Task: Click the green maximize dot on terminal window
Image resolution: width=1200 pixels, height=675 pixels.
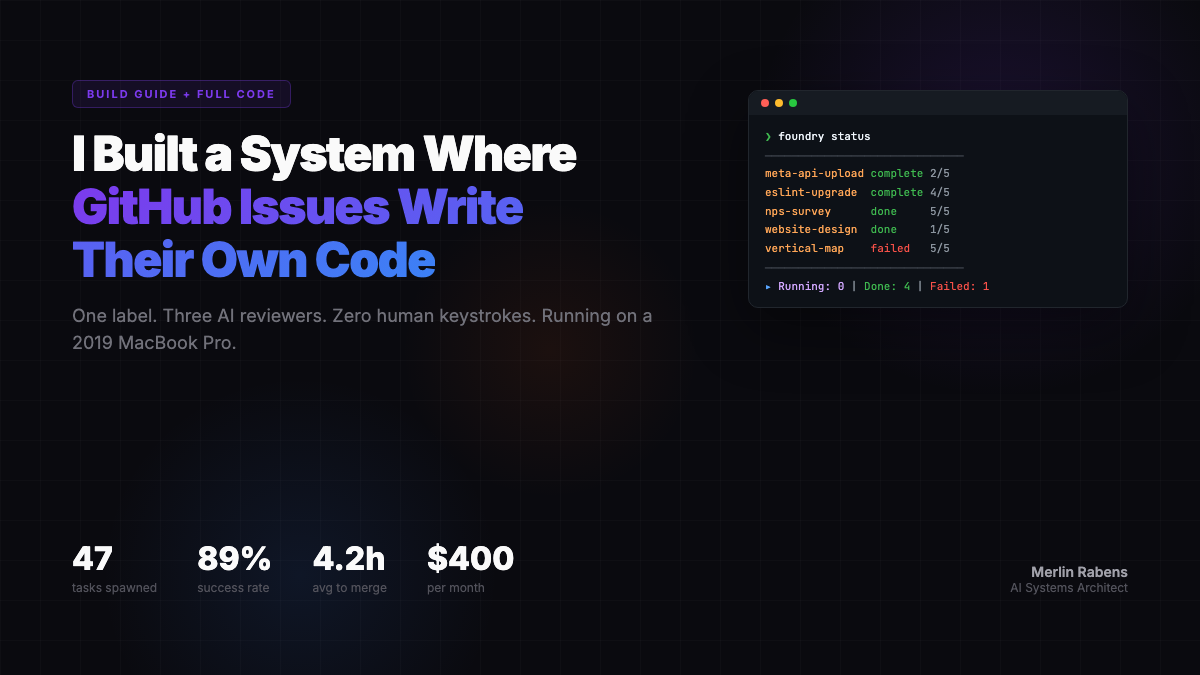Action: point(793,103)
